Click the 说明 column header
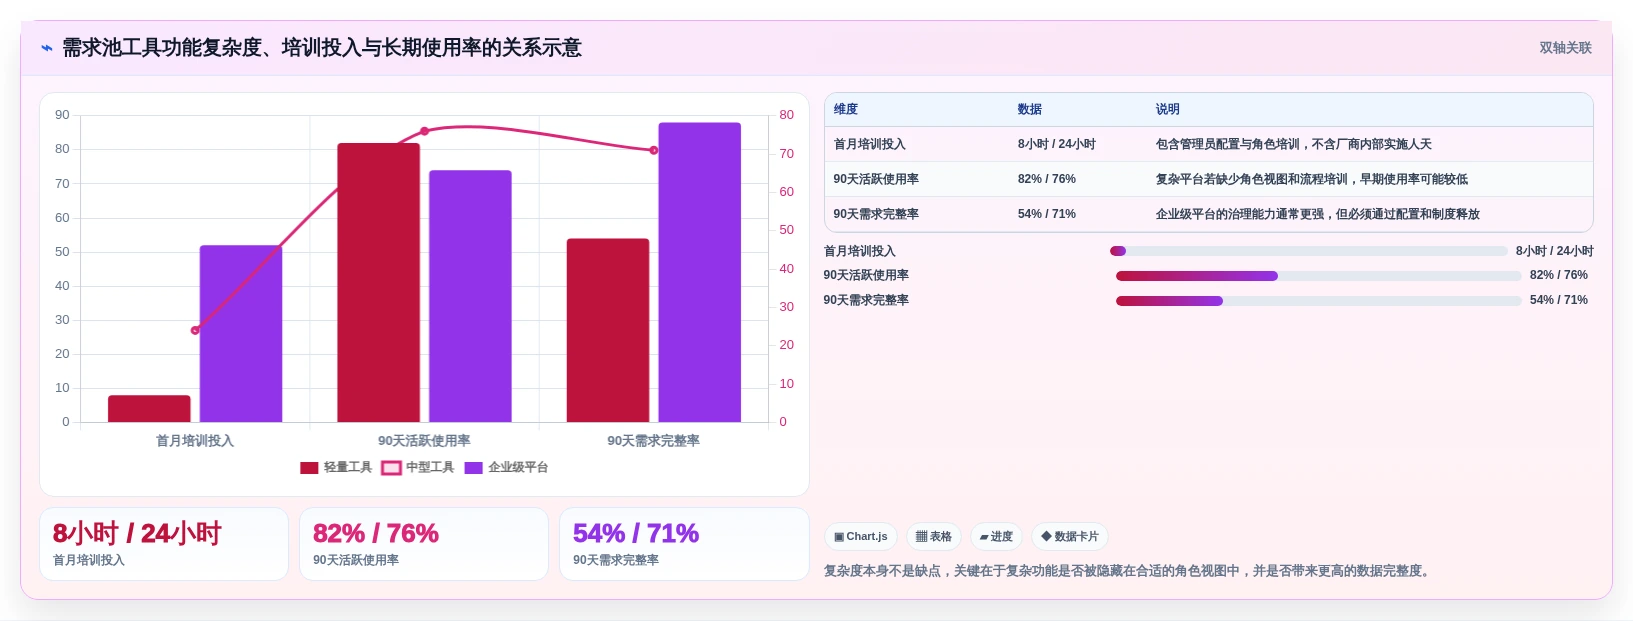Viewport: 1633px width, 621px height. pos(1168,109)
